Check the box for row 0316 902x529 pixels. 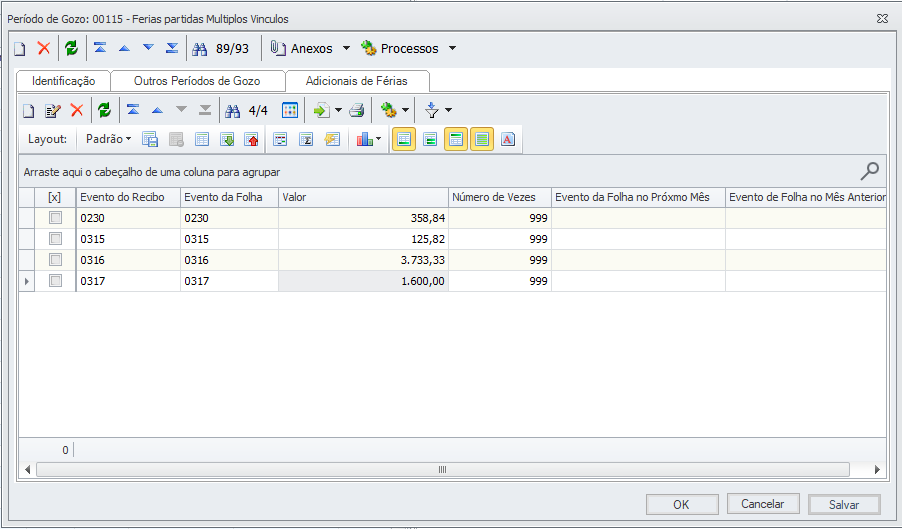click(x=55, y=259)
